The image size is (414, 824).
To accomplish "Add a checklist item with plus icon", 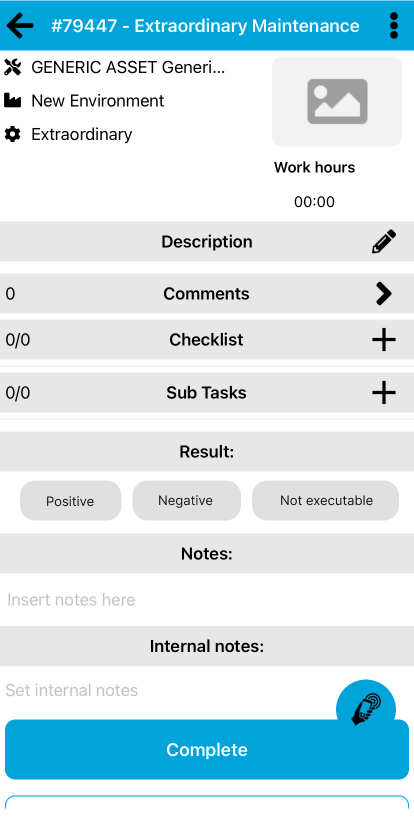I will coord(384,340).
